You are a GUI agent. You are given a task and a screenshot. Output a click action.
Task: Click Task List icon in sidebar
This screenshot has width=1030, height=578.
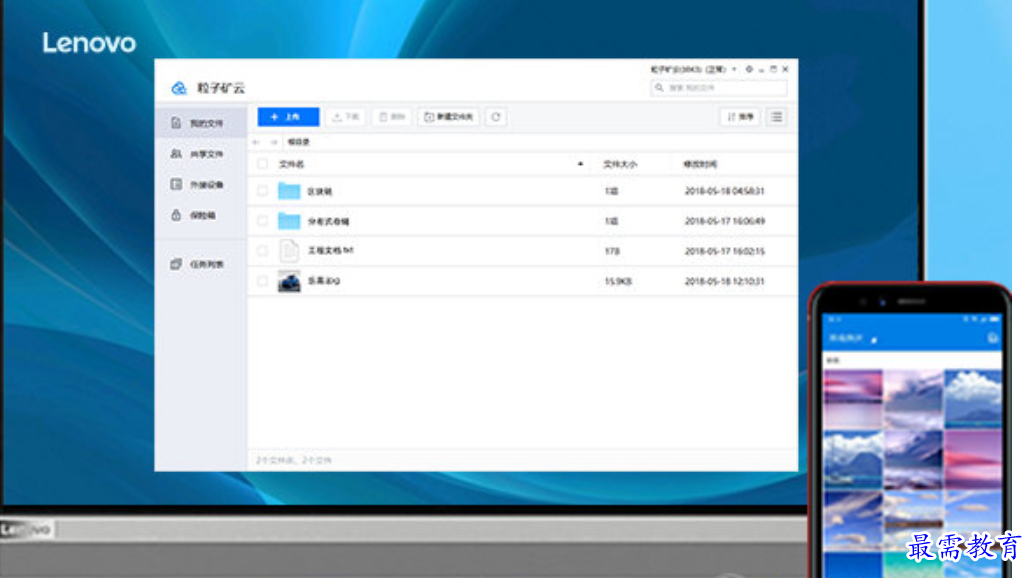click(x=175, y=264)
